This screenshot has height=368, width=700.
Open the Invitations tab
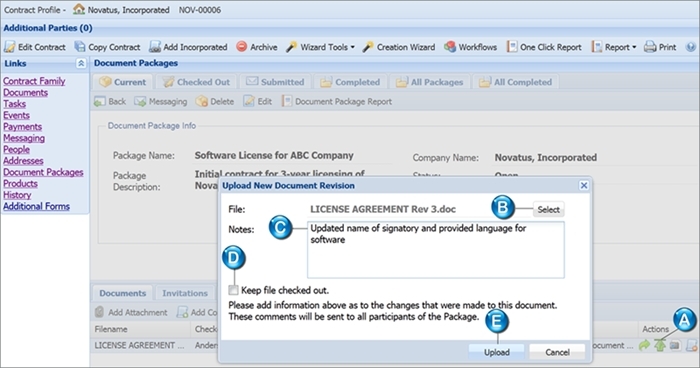tap(185, 293)
